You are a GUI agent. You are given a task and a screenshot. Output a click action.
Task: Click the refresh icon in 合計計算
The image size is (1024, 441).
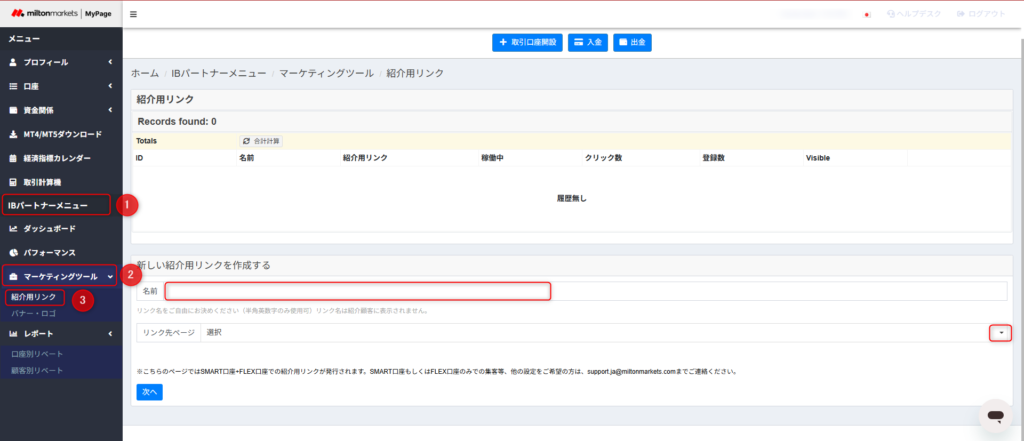click(x=247, y=141)
